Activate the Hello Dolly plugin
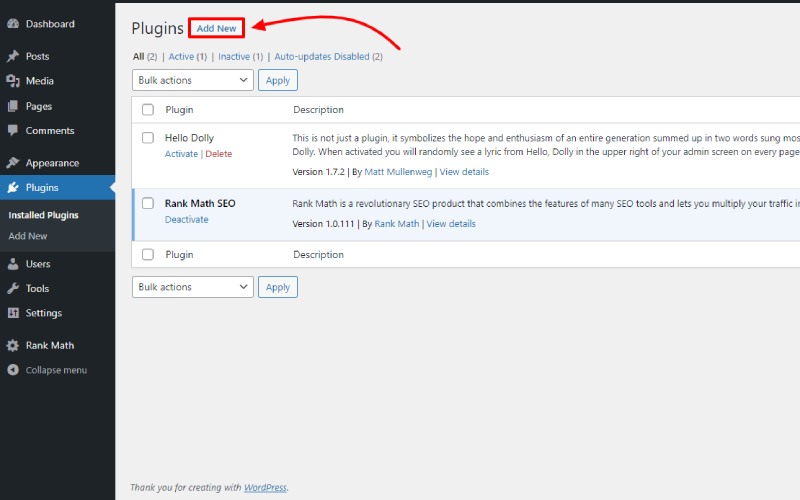Screen dimensions: 800x500 tap(181, 154)
